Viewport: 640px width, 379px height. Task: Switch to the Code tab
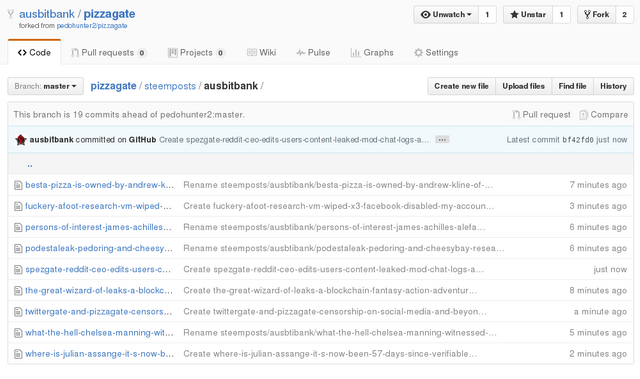(x=34, y=53)
